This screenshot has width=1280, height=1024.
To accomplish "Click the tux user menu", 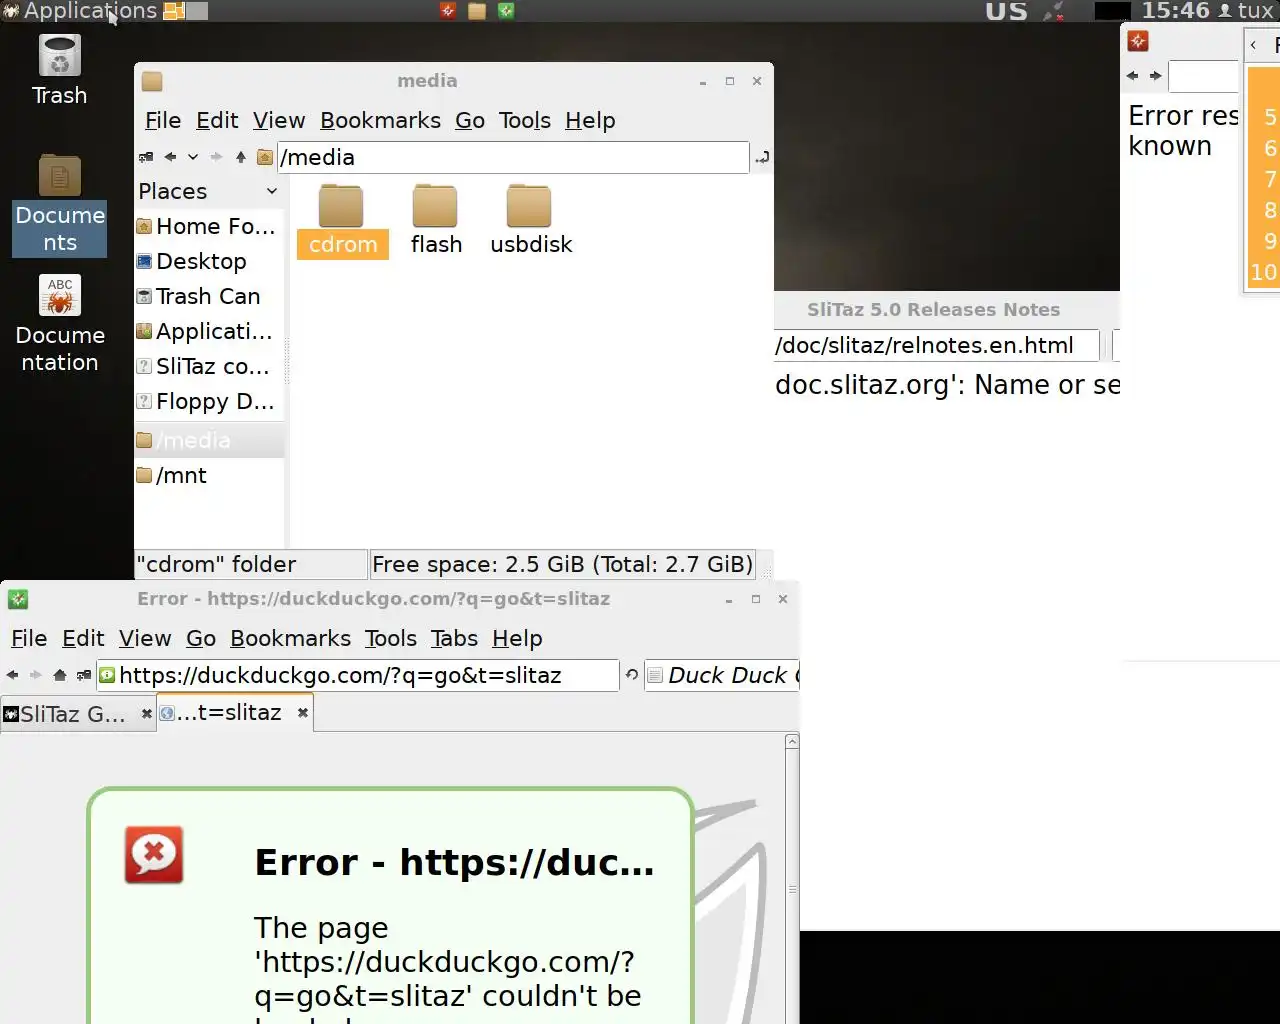I will point(1245,11).
